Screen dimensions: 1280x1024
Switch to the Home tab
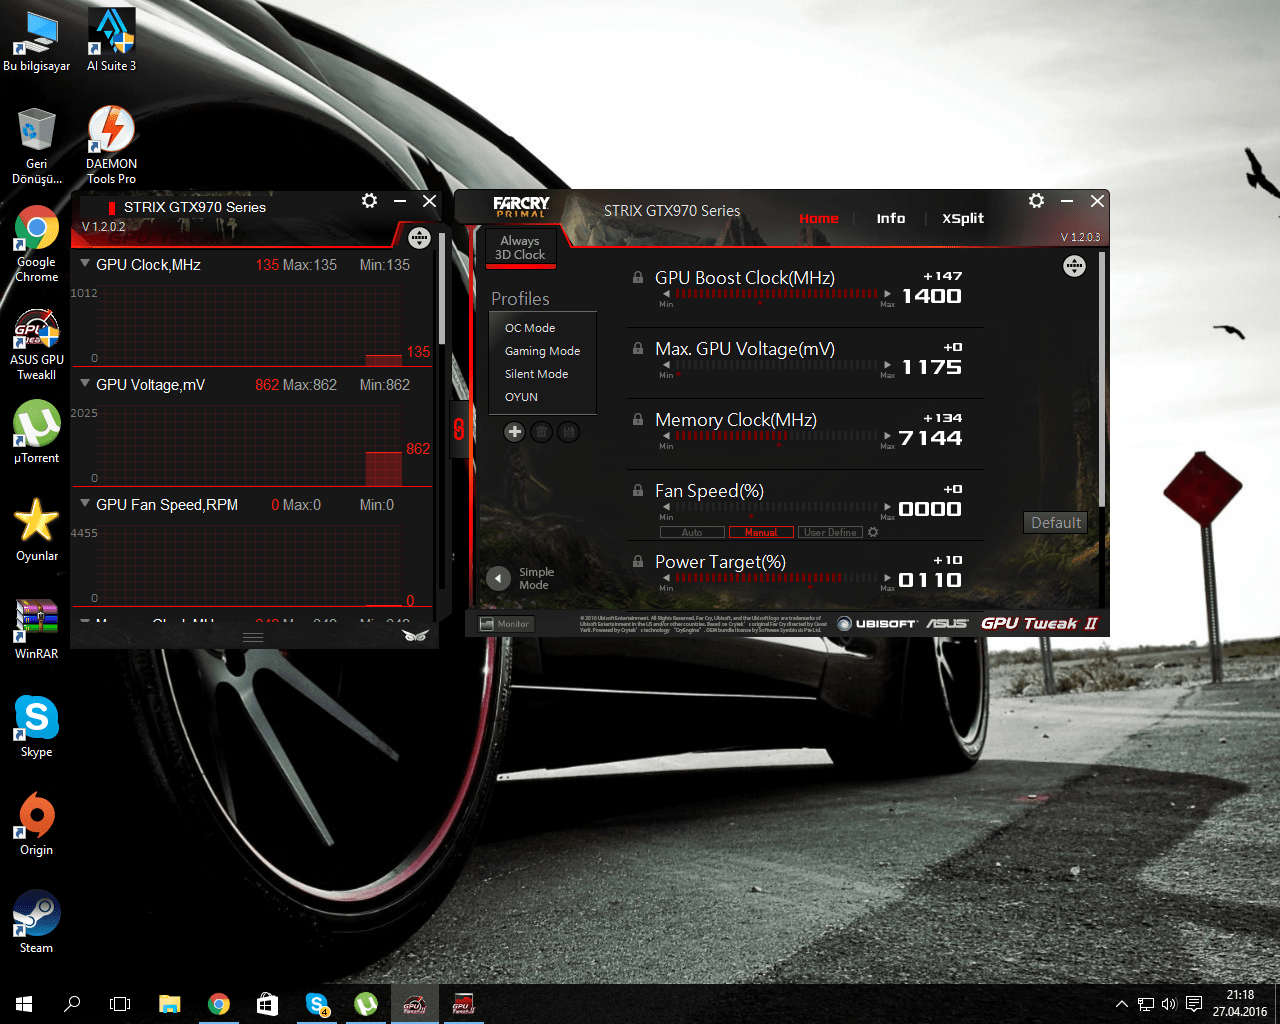point(819,218)
